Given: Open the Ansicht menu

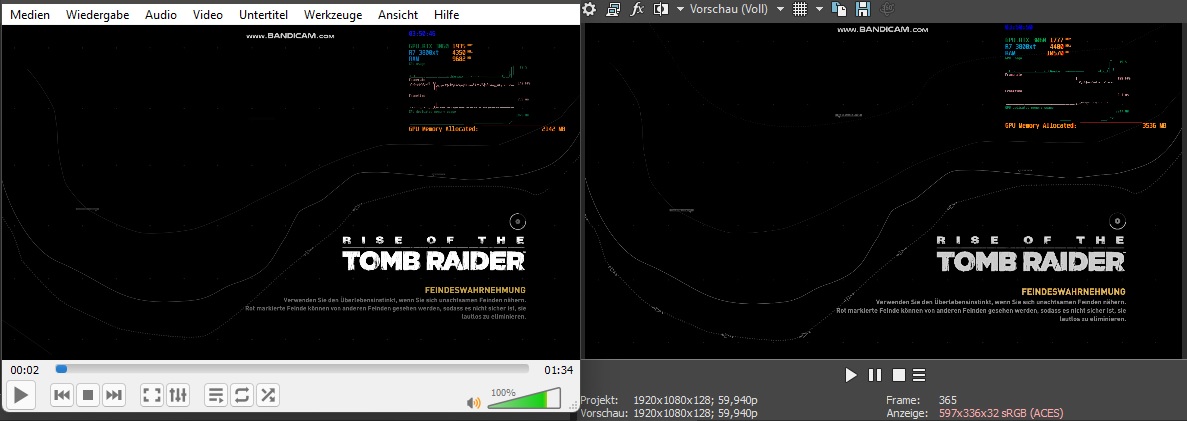Looking at the screenshot, I should (x=398, y=14).
